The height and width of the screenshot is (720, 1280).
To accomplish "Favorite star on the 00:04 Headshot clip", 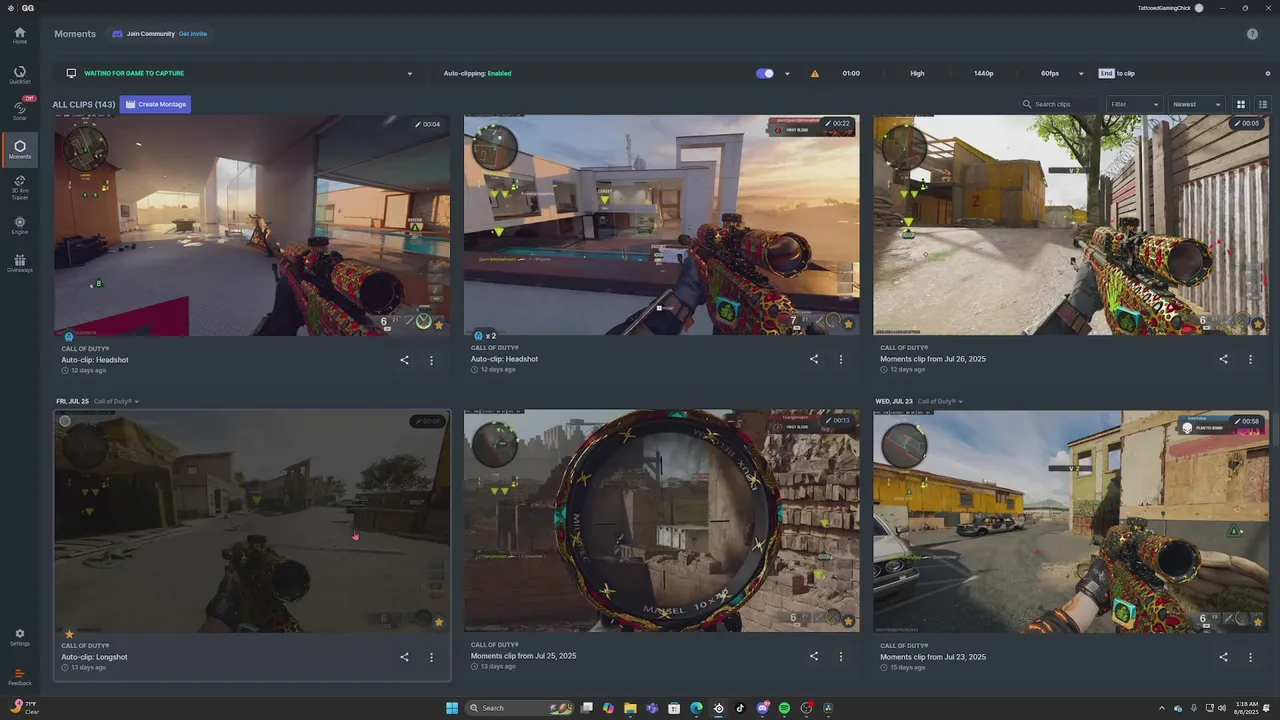I will (439, 324).
